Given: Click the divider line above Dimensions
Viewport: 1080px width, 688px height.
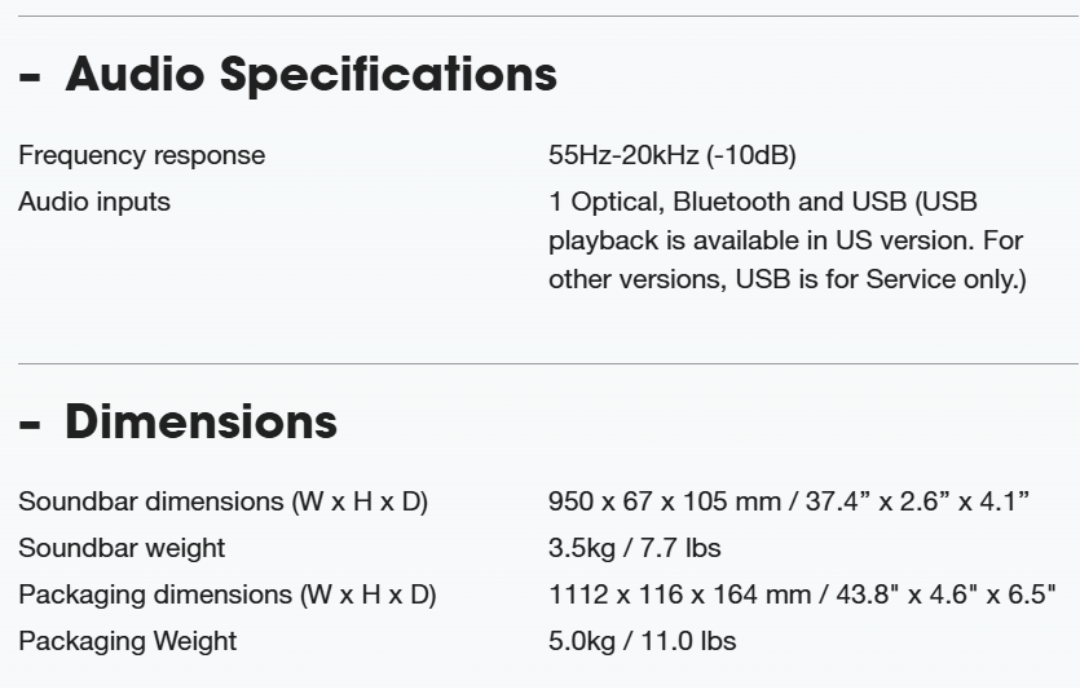Looking at the screenshot, I should pos(540,364).
